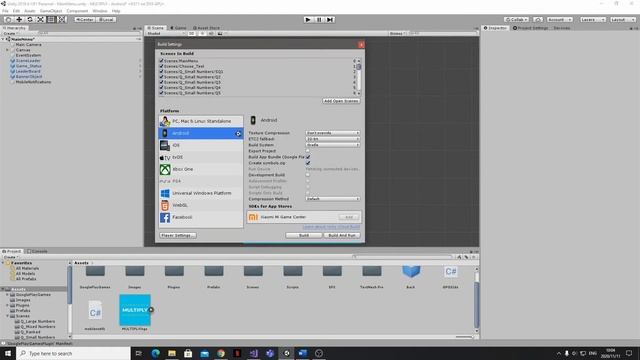Open the Shaded draw mode dropdown
The image size is (640, 360).
coord(165,33)
